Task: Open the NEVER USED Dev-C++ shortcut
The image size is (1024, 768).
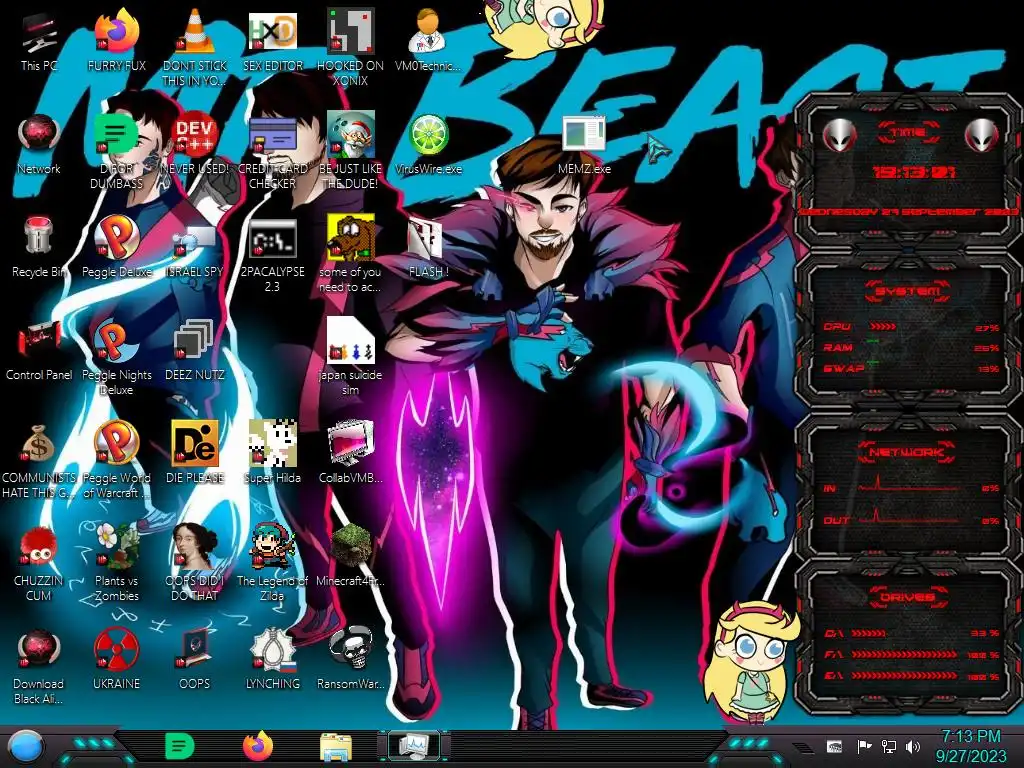Action: click(195, 144)
